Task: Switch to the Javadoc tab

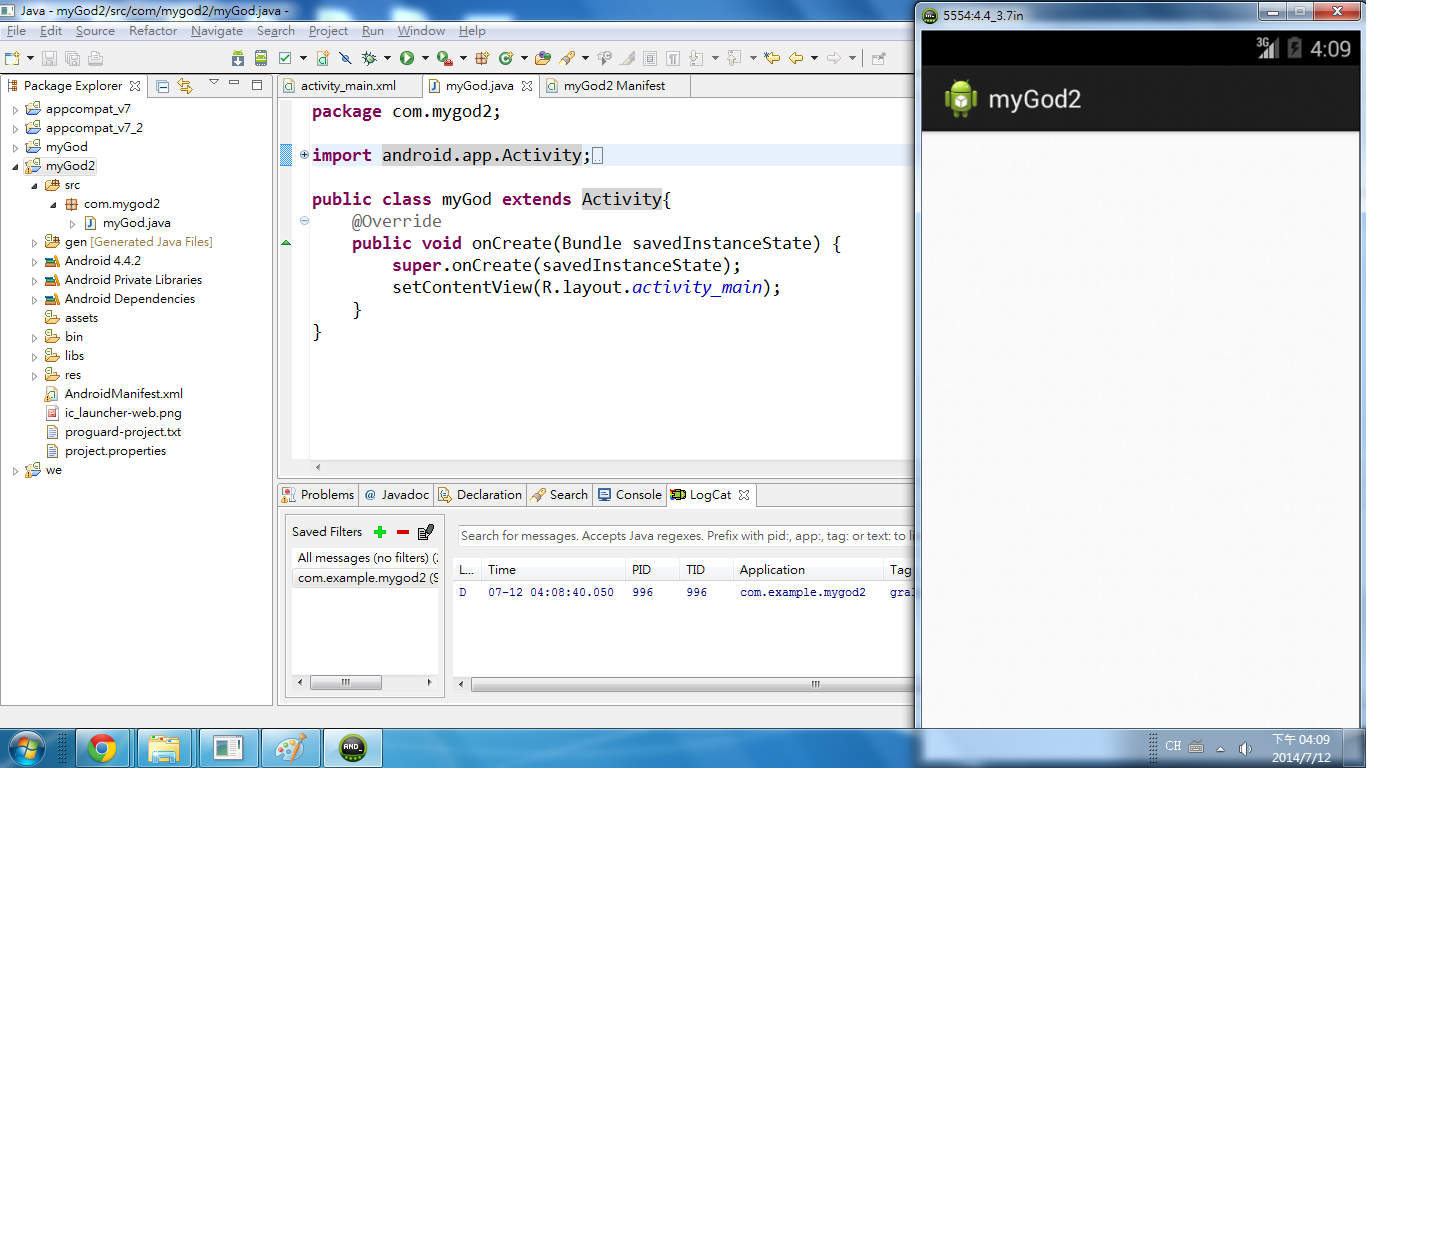Action: tap(397, 495)
